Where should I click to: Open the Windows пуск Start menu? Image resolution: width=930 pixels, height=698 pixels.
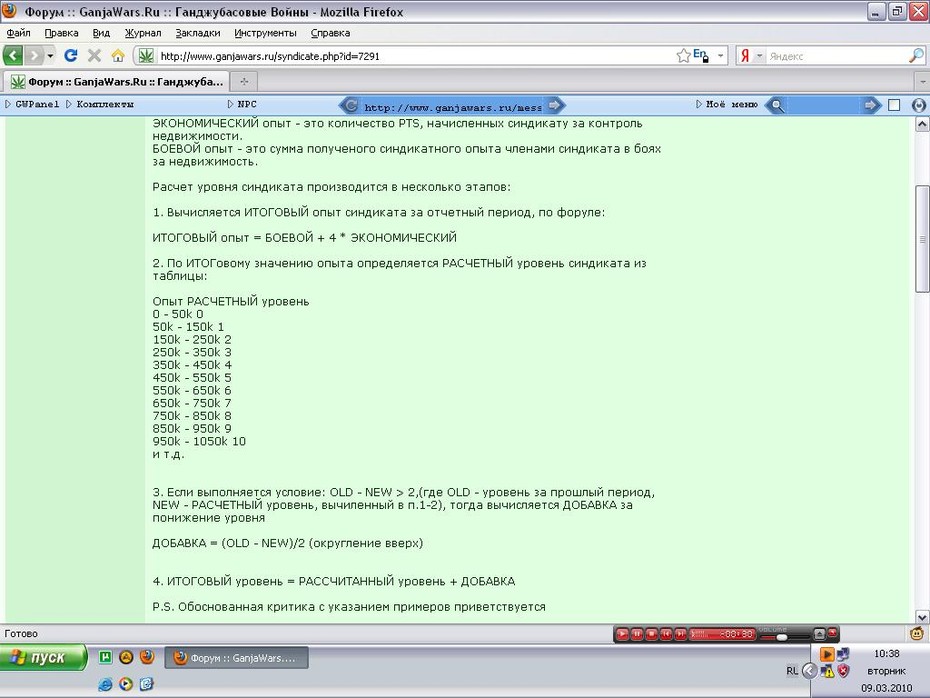(43, 657)
